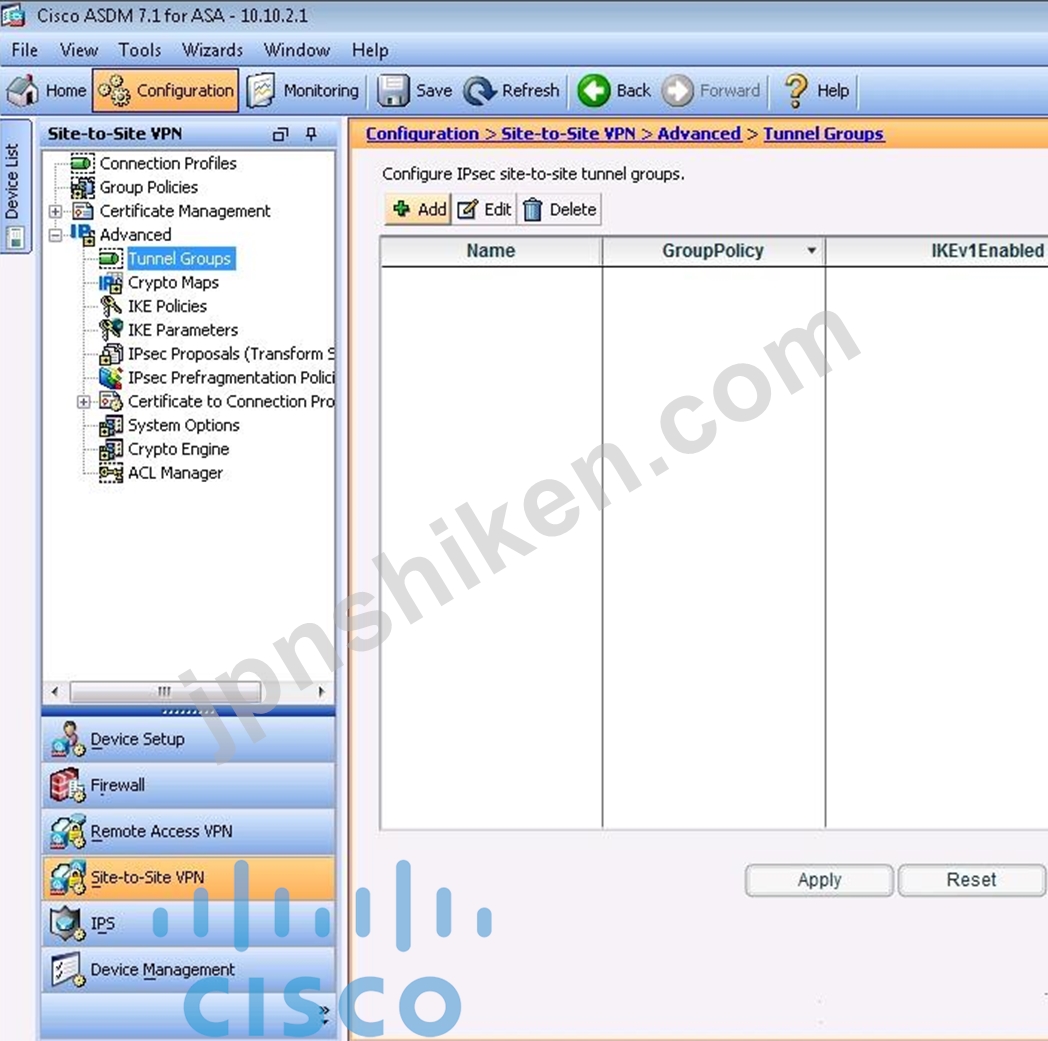Show more navigation buttons chevron
Viewport: 1048px width, 1041px height.
coord(324,1014)
